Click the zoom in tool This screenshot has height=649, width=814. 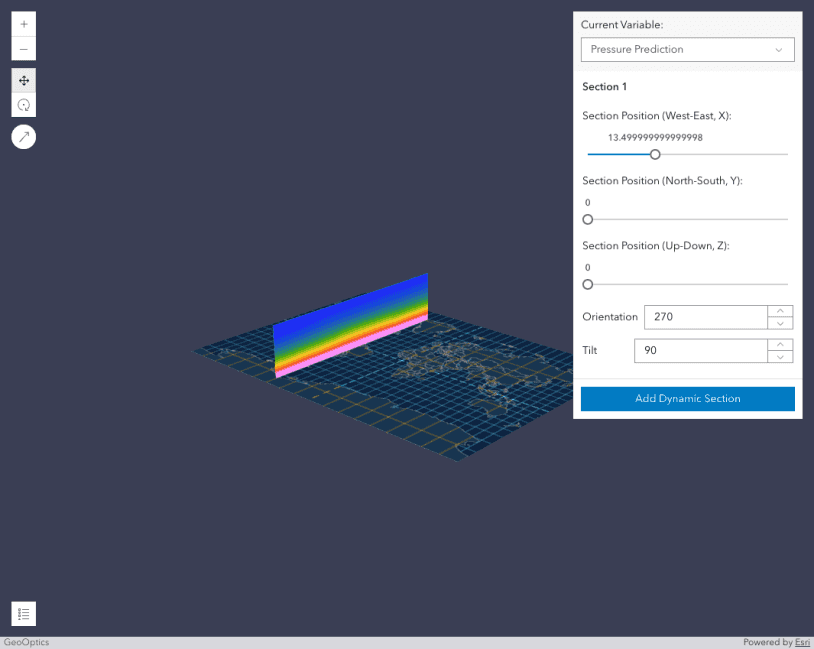pyautogui.click(x=23, y=22)
